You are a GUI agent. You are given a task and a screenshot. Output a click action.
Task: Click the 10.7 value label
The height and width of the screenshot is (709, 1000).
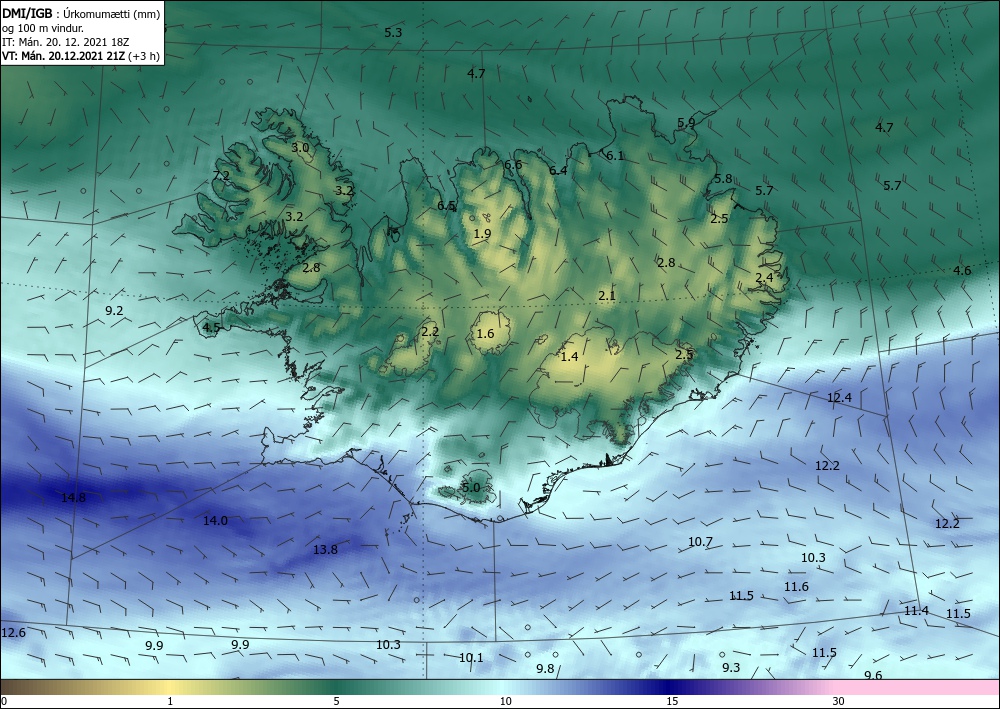(700, 542)
